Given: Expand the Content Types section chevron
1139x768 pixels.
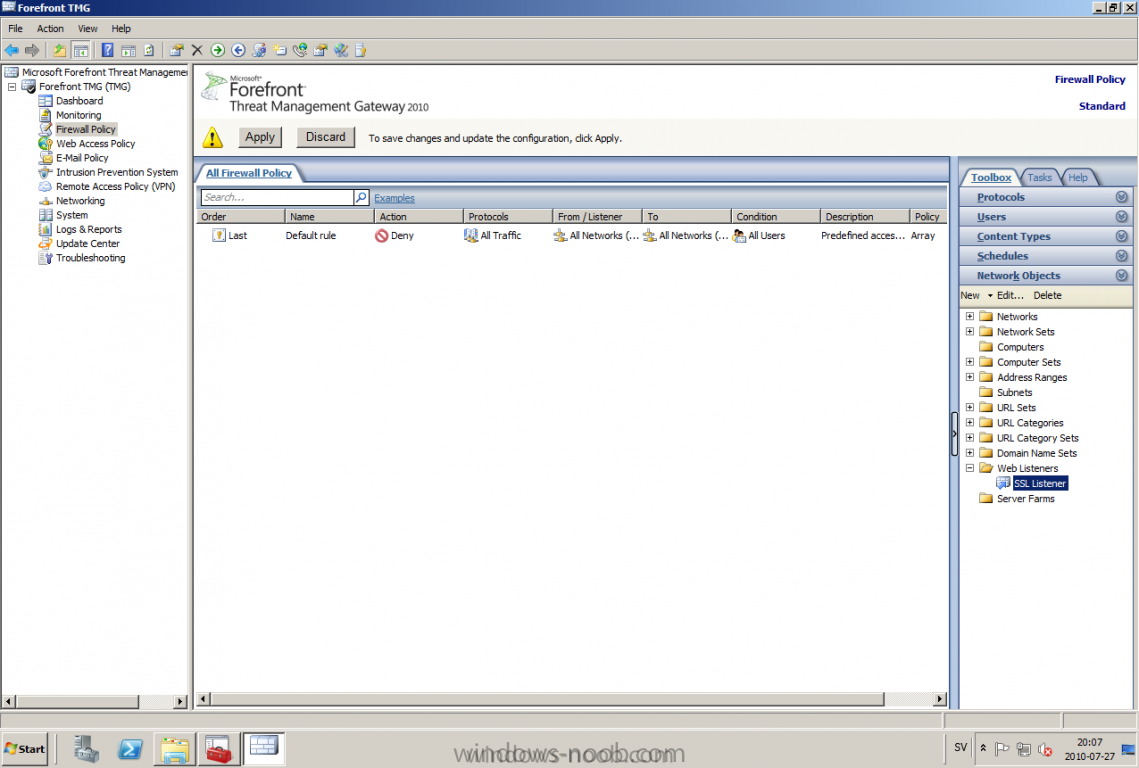Looking at the screenshot, I should [1122, 236].
